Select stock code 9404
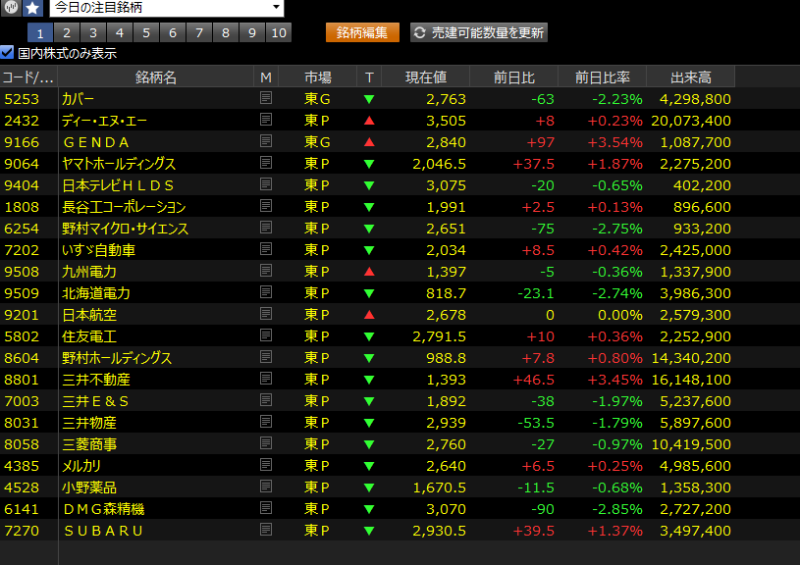The height and width of the screenshot is (565, 800). click(x=21, y=185)
